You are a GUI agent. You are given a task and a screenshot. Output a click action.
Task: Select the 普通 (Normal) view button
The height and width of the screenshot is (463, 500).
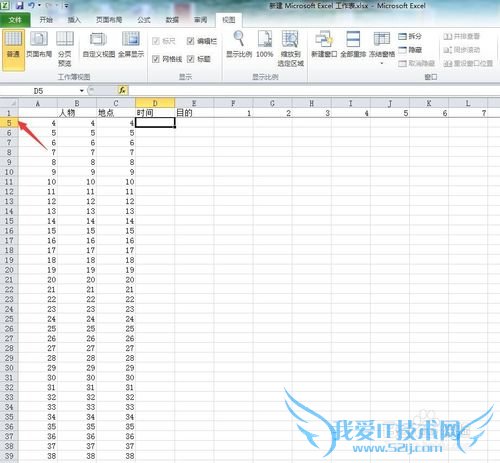[13, 50]
